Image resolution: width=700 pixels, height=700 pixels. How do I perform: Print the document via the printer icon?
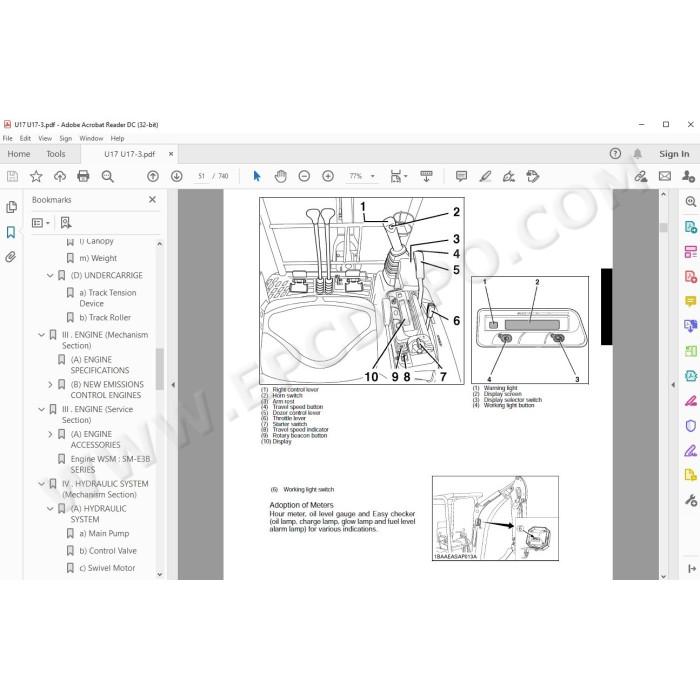click(x=83, y=176)
